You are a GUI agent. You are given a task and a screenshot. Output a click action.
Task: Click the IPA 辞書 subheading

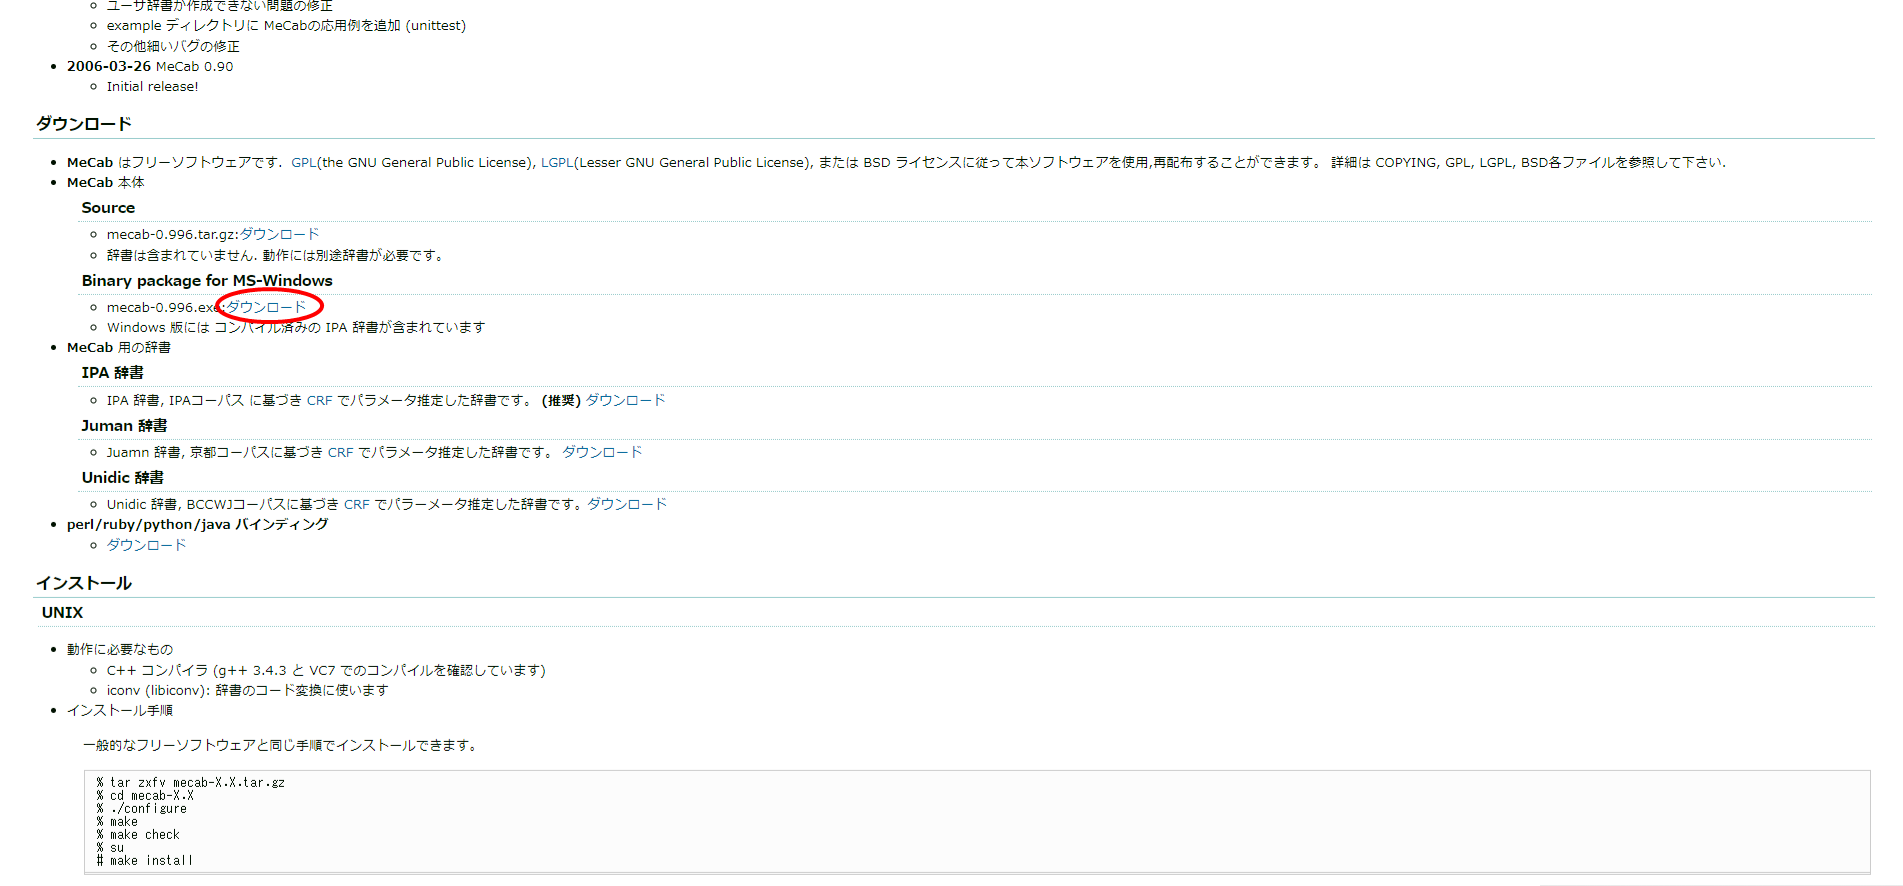point(112,373)
